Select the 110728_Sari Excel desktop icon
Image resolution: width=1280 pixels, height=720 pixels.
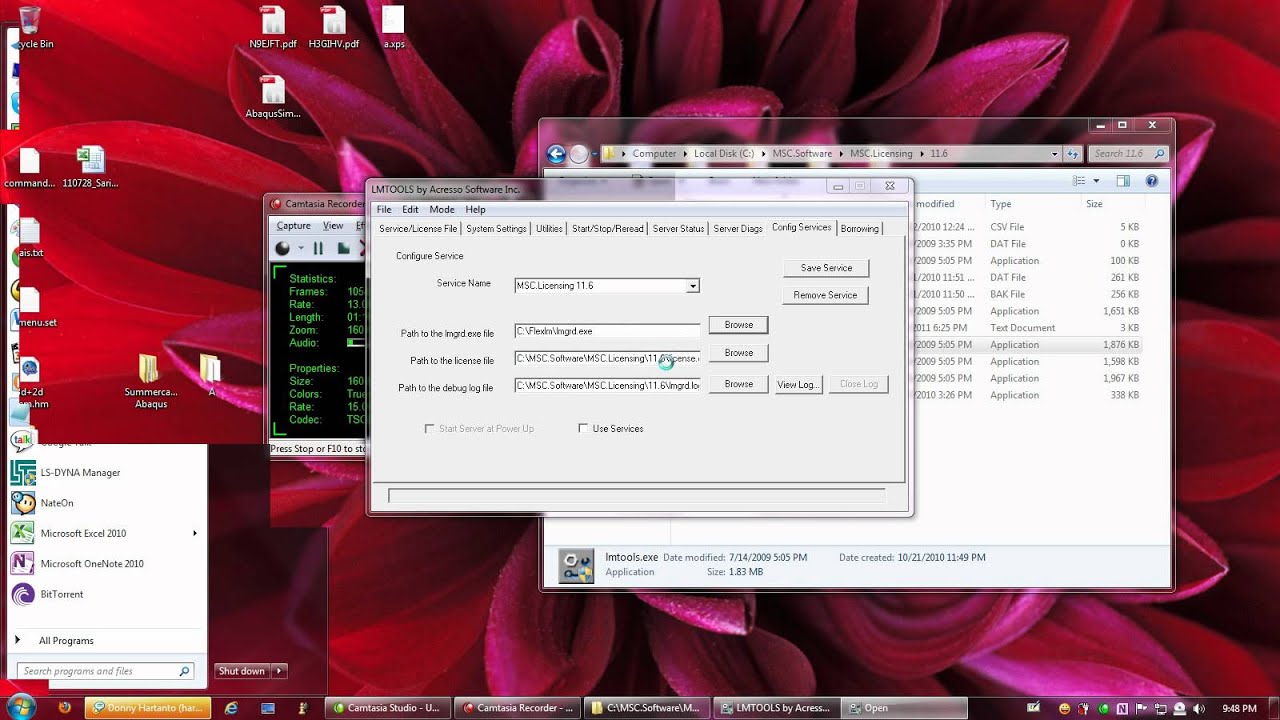pyautogui.click(x=90, y=167)
